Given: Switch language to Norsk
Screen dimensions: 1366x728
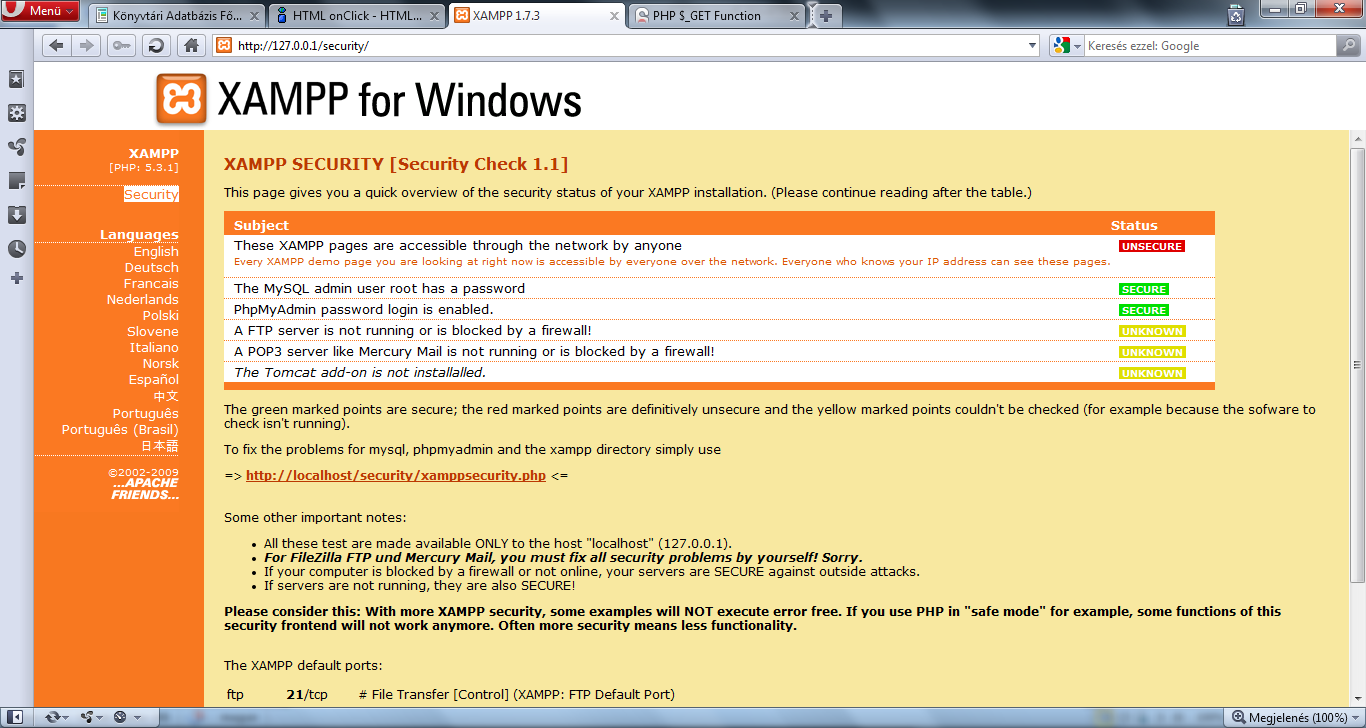Looking at the screenshot, I should point(160,363).
